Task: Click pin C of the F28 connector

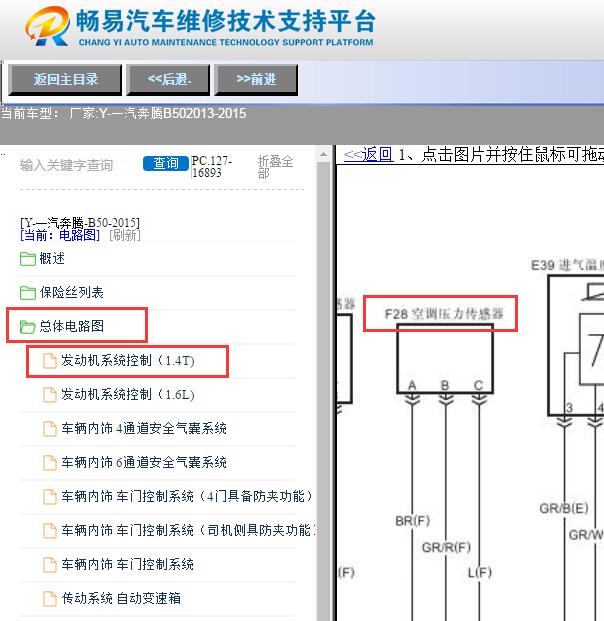Action: coord(478,385)
